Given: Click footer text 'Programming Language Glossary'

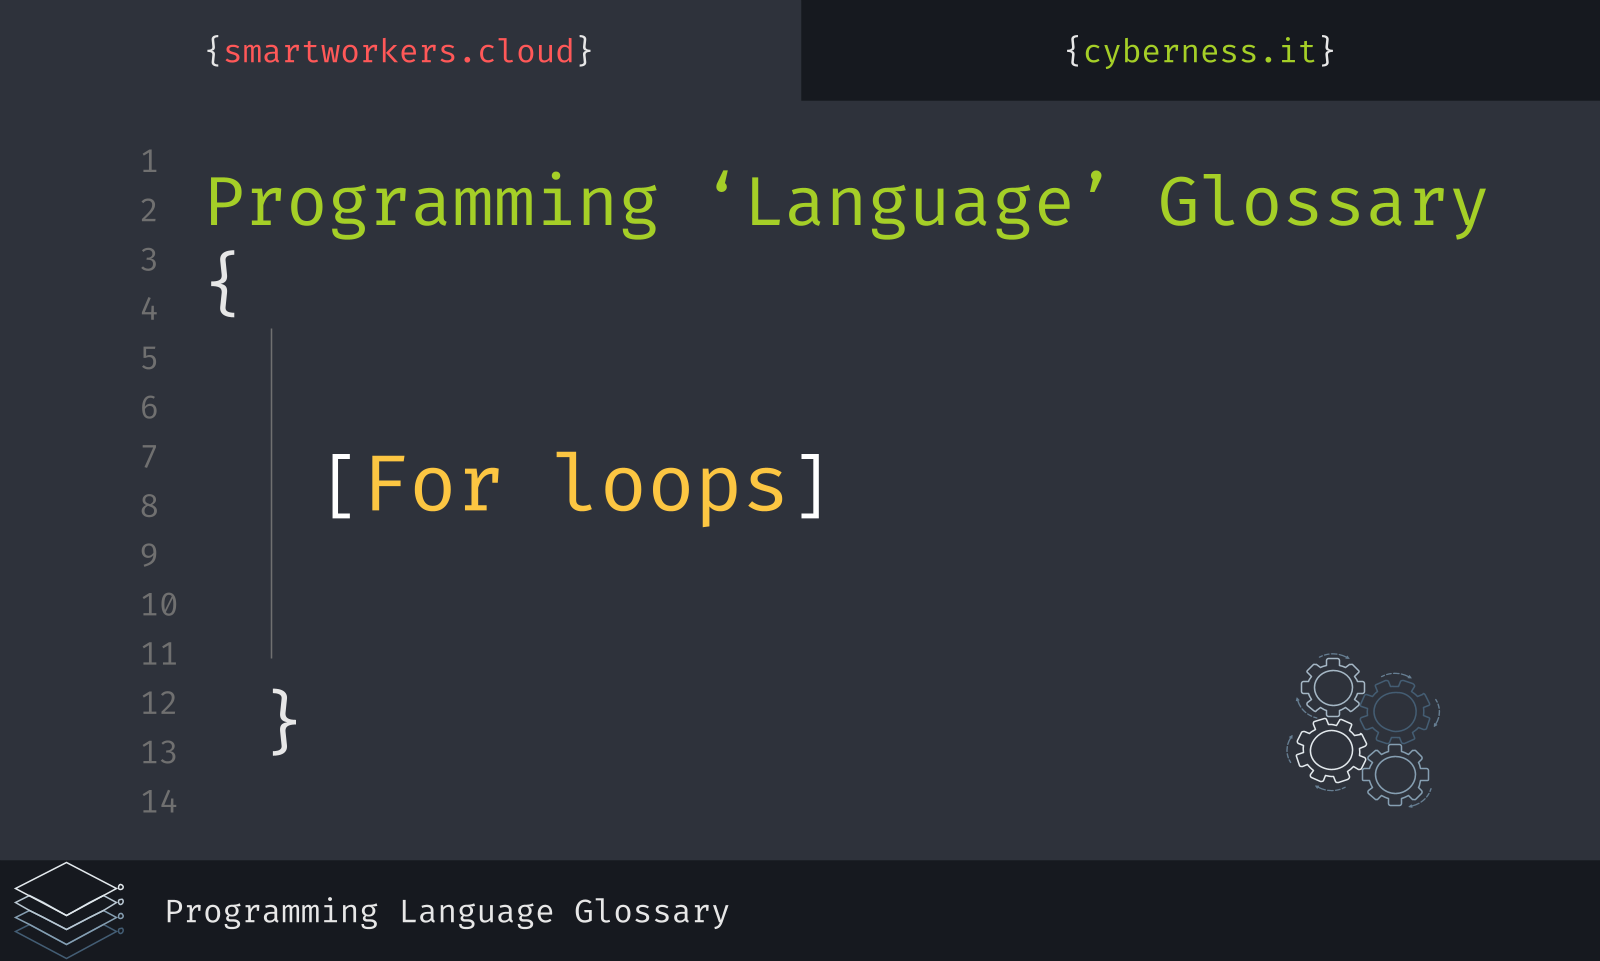Looking at the screenshot, I should tap(447, 912).
